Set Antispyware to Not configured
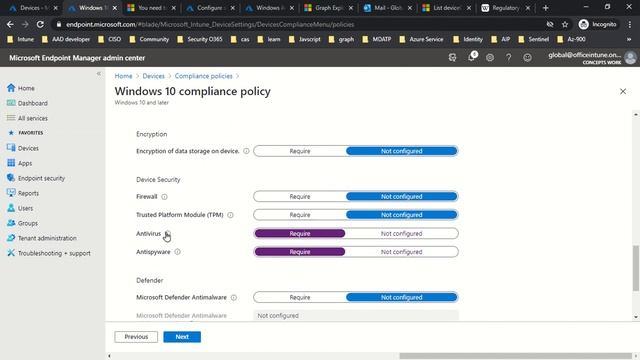The image size is (640, 360). click(402, 252)
